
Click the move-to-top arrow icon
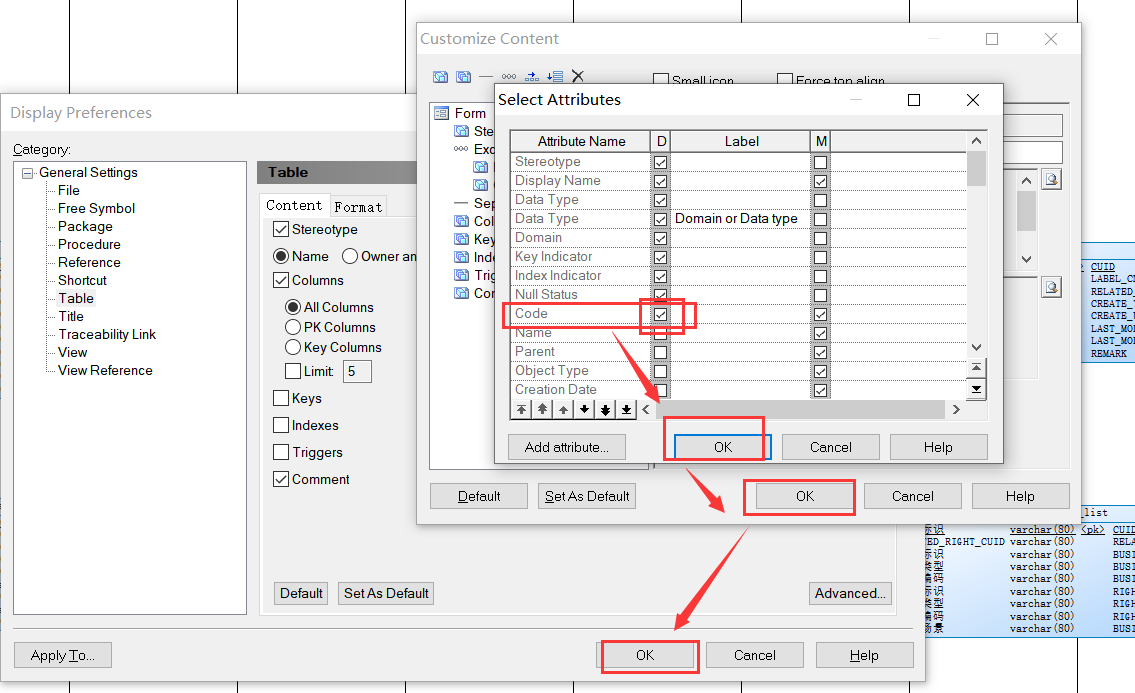521,409
